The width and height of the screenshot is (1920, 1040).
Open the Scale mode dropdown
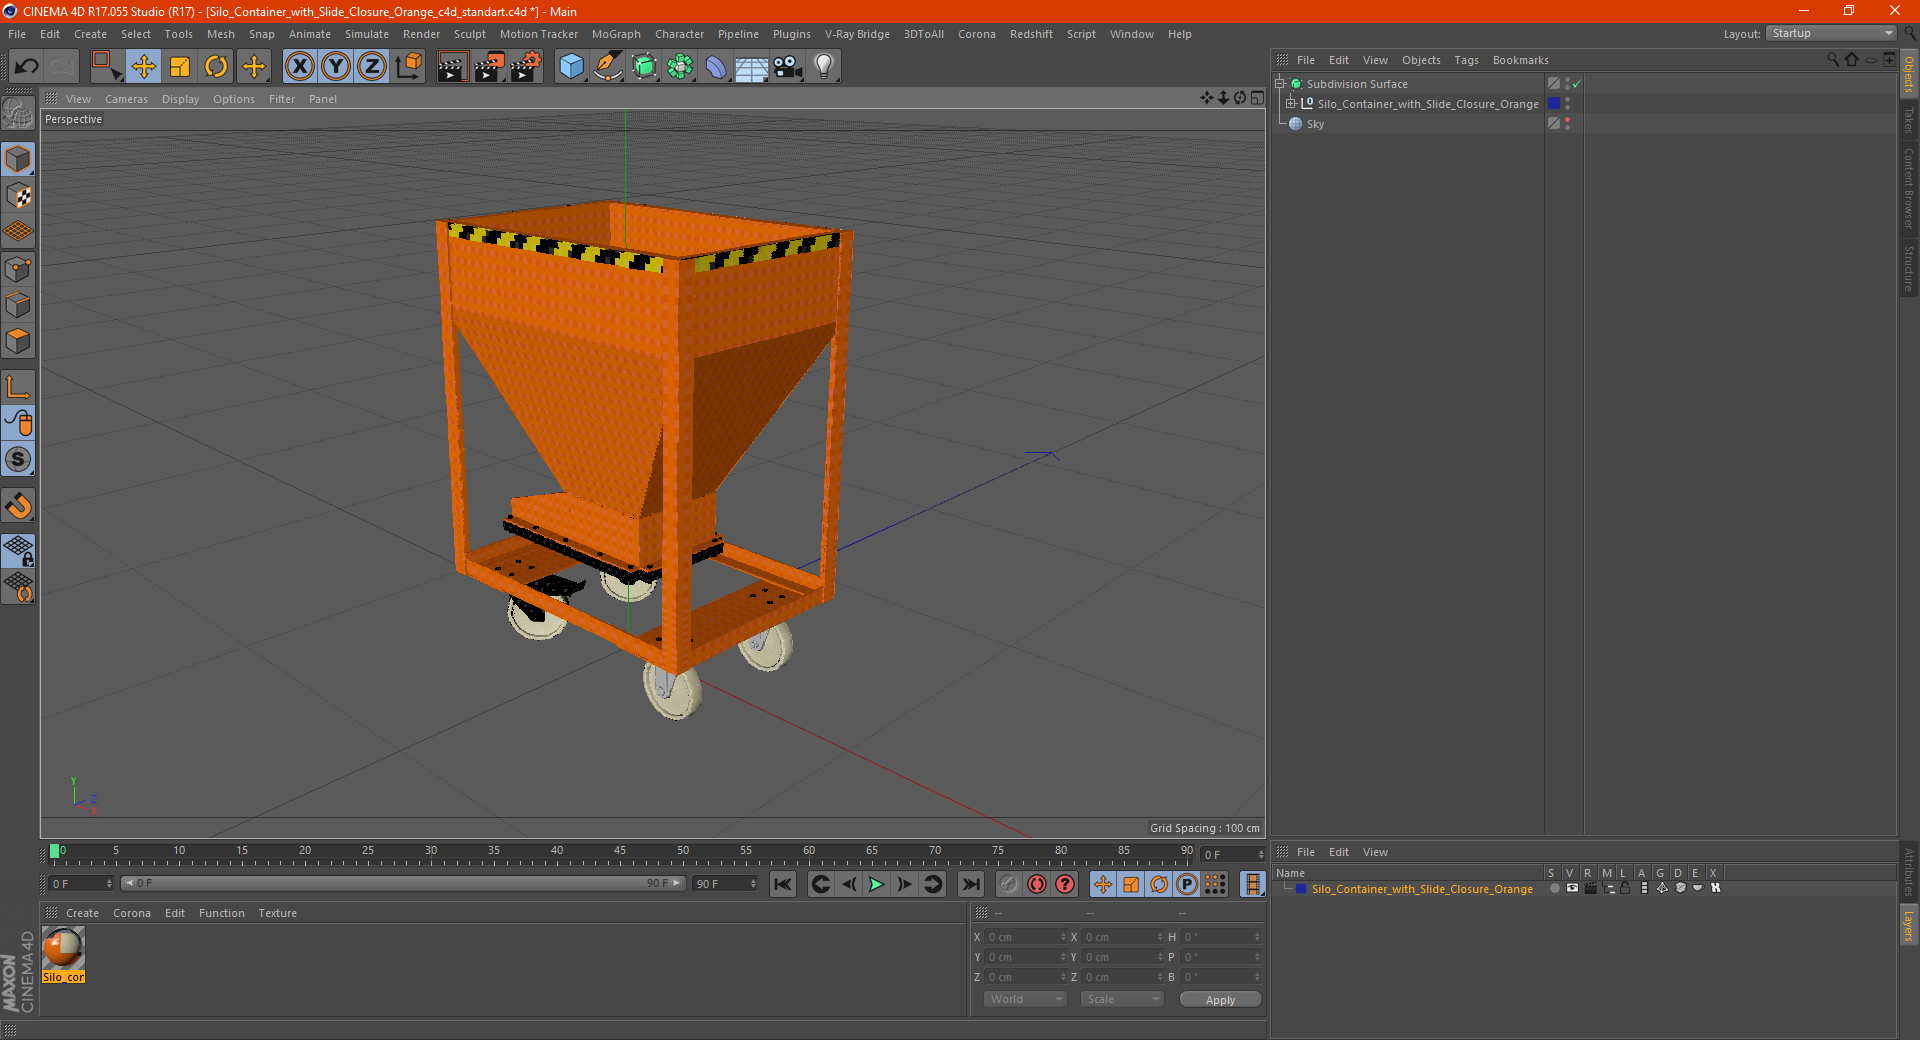coord(1121,999)
